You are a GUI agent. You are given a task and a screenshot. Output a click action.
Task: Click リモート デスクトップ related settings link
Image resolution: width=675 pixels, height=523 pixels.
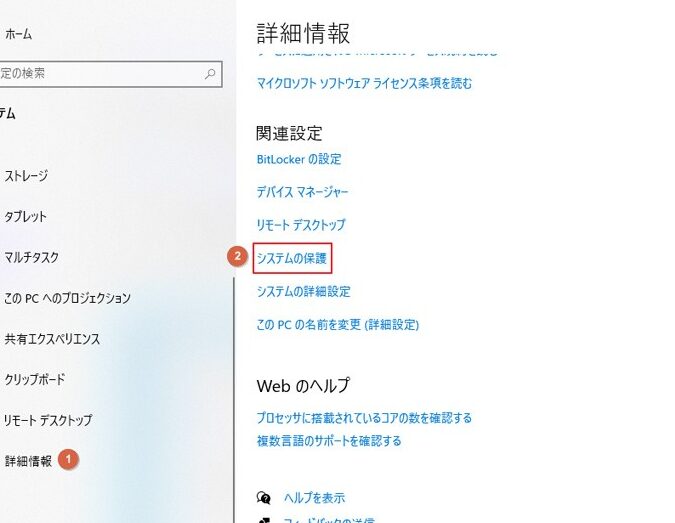(x=301, y=225)
